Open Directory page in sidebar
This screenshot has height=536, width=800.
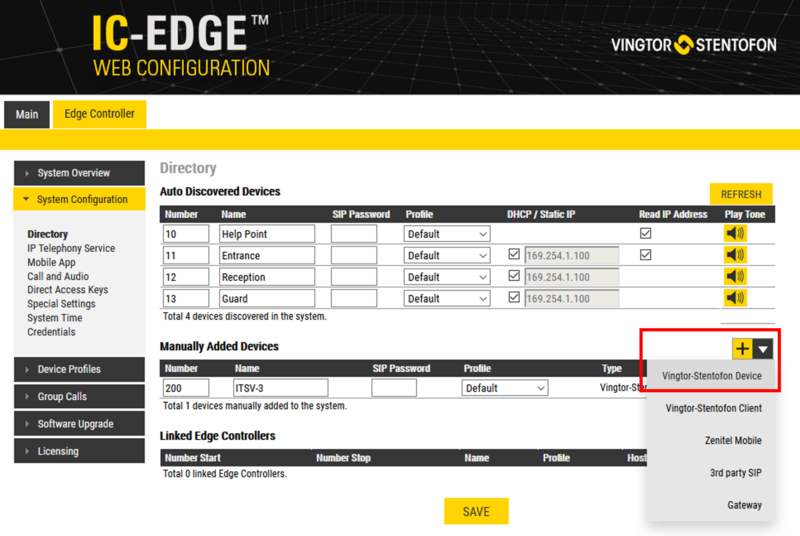[47, 234]
